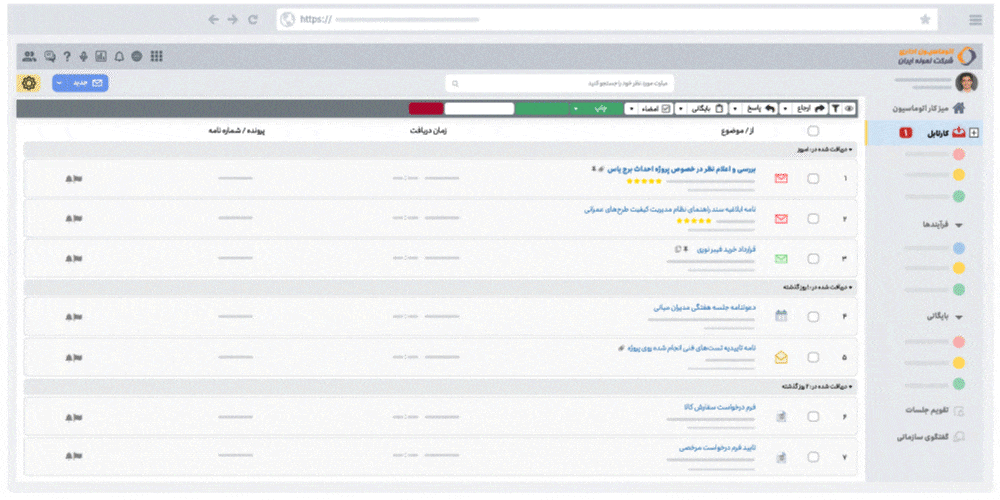The height and width of the screenshot is (500, 1000).
Task: Open the help question mark icon
Action: tap(66, 57)
